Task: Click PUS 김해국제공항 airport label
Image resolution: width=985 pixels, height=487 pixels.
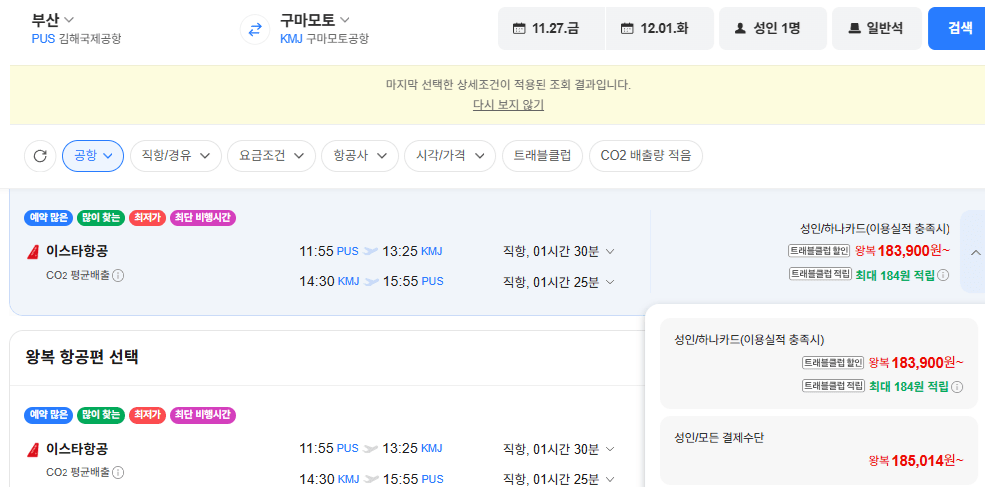Action: point(76,39)
